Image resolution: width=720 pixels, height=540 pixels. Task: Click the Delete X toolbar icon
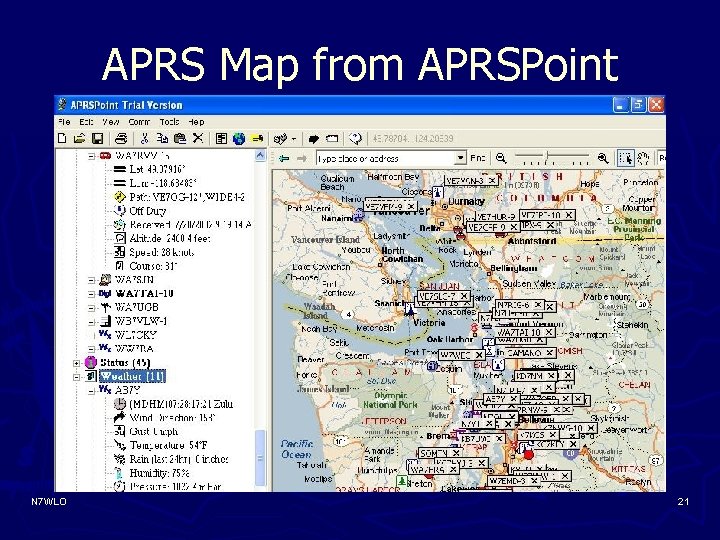click(x=198, y=138)
